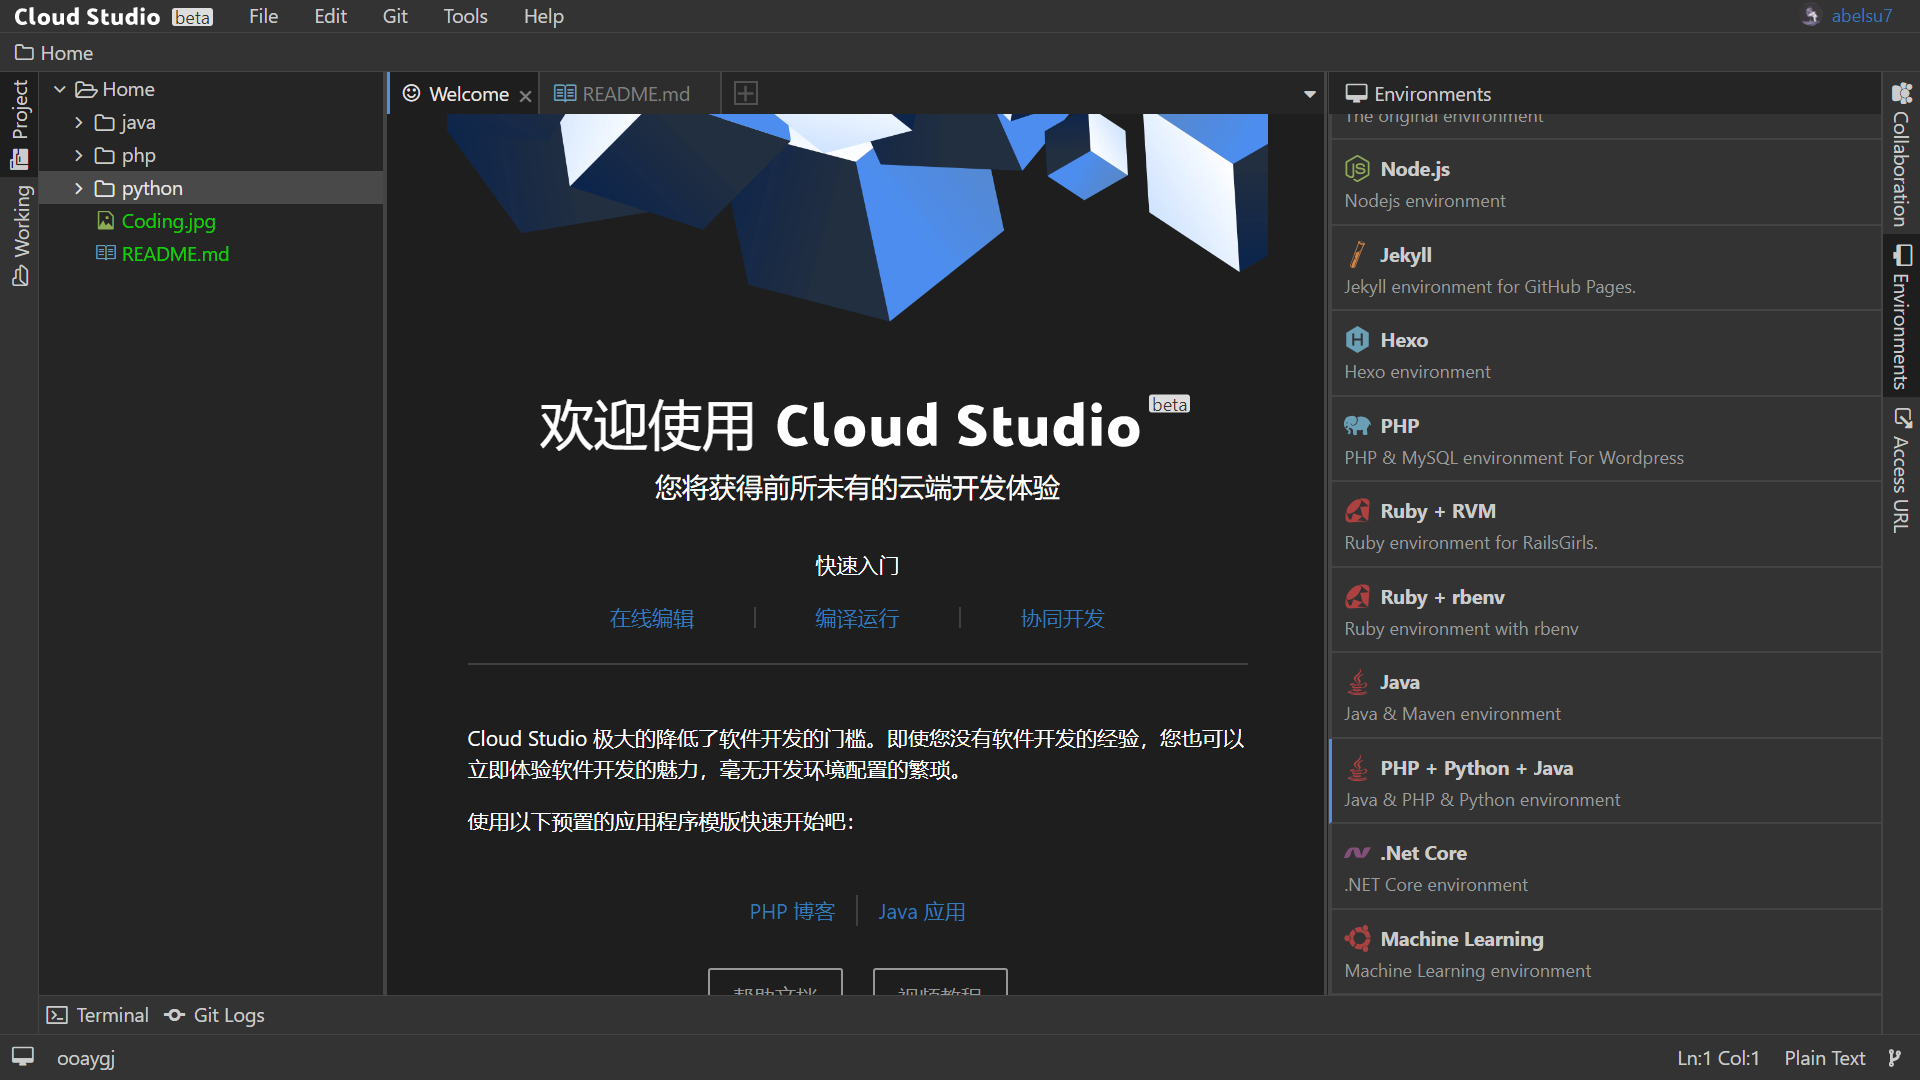Expand the java folder
This screenshot has width=1920, height=1080.
pos(78,122)
